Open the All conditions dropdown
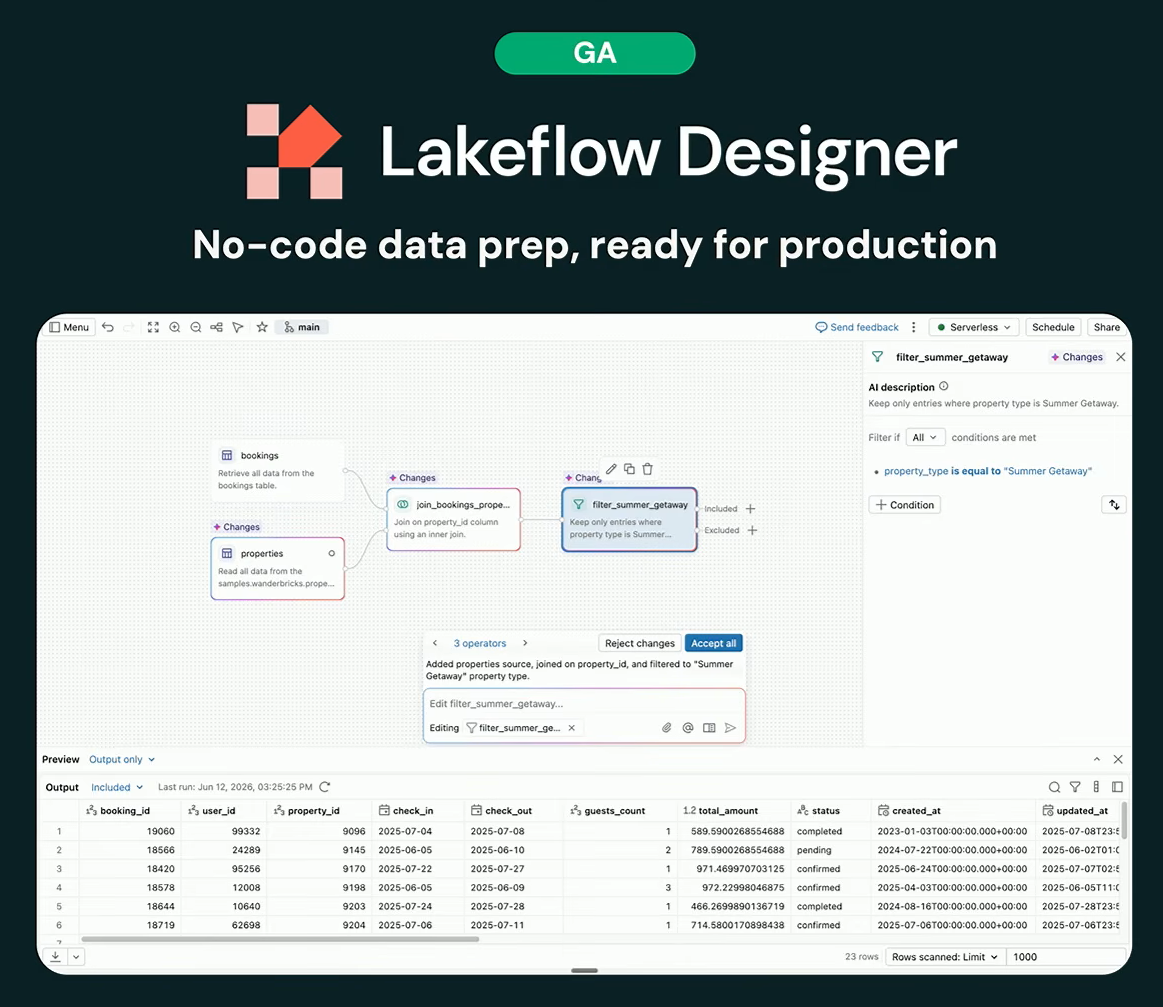 pyautogui.click(x=925, y=438)
